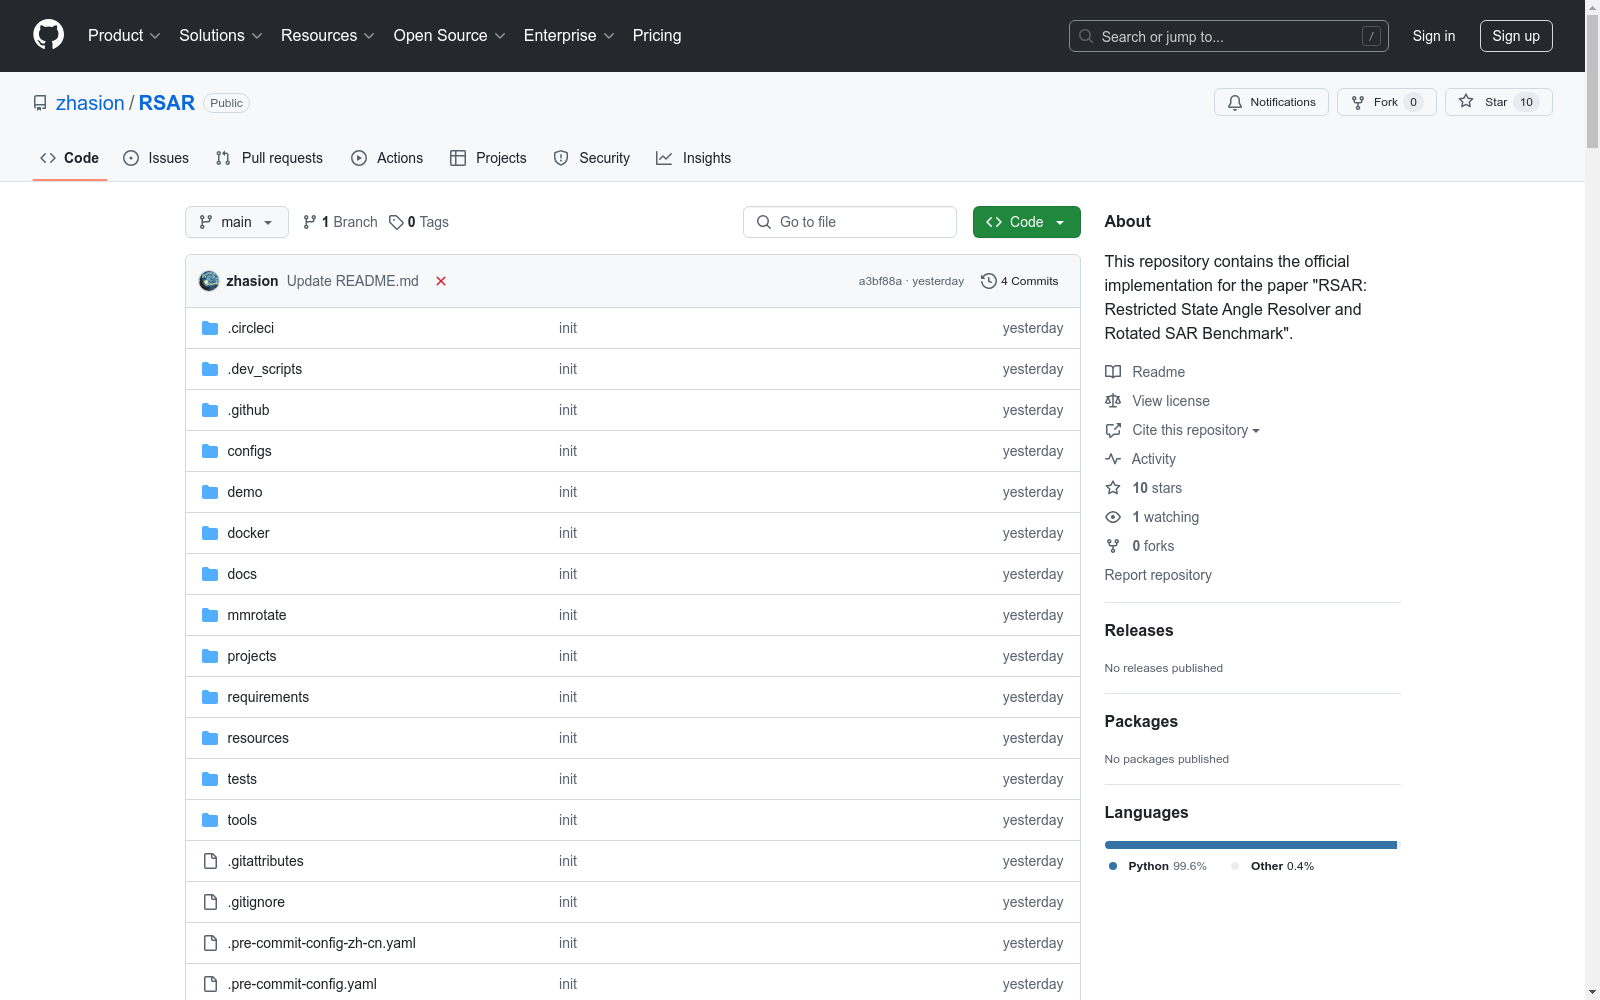Image resolution: width=1600 pixels, height=1000 pixels.
Task: Click the Other 0.4% language entry
Action: point(1273,866)
